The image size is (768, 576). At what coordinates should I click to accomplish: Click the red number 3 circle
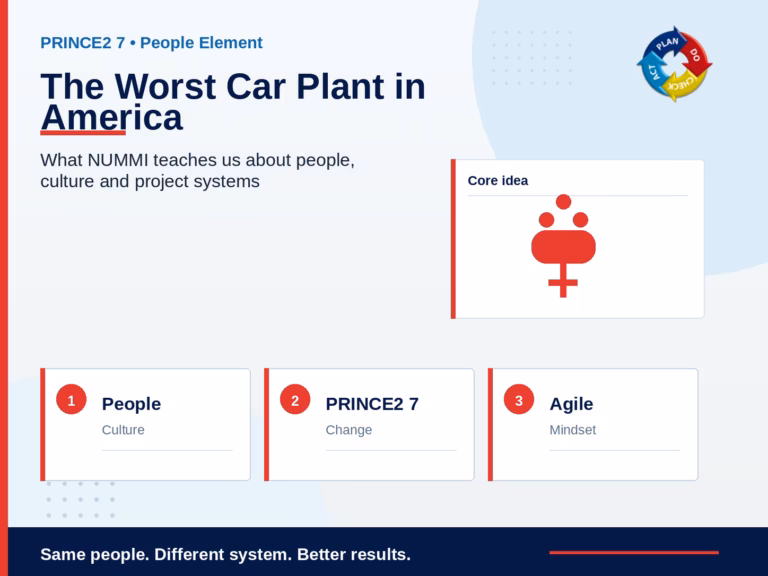click(x=519, y=400)
